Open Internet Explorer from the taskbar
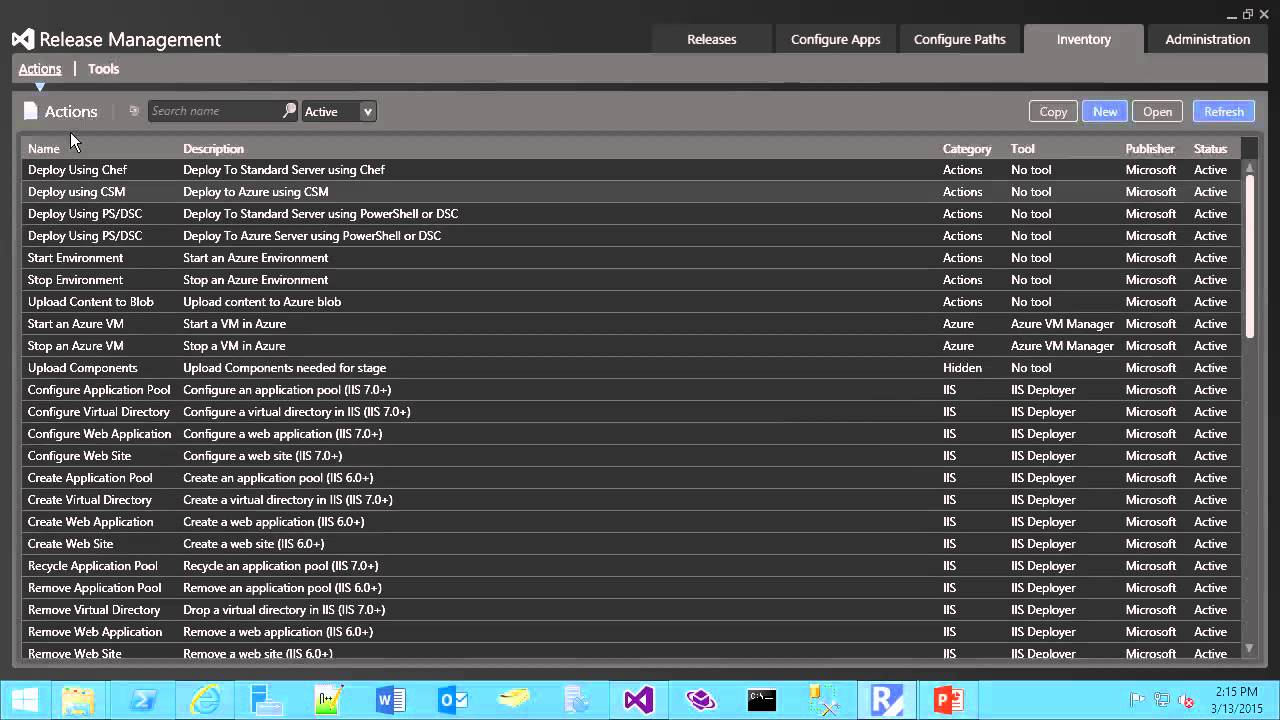Viewport: 1280px width, 720px height. [204, 700]
